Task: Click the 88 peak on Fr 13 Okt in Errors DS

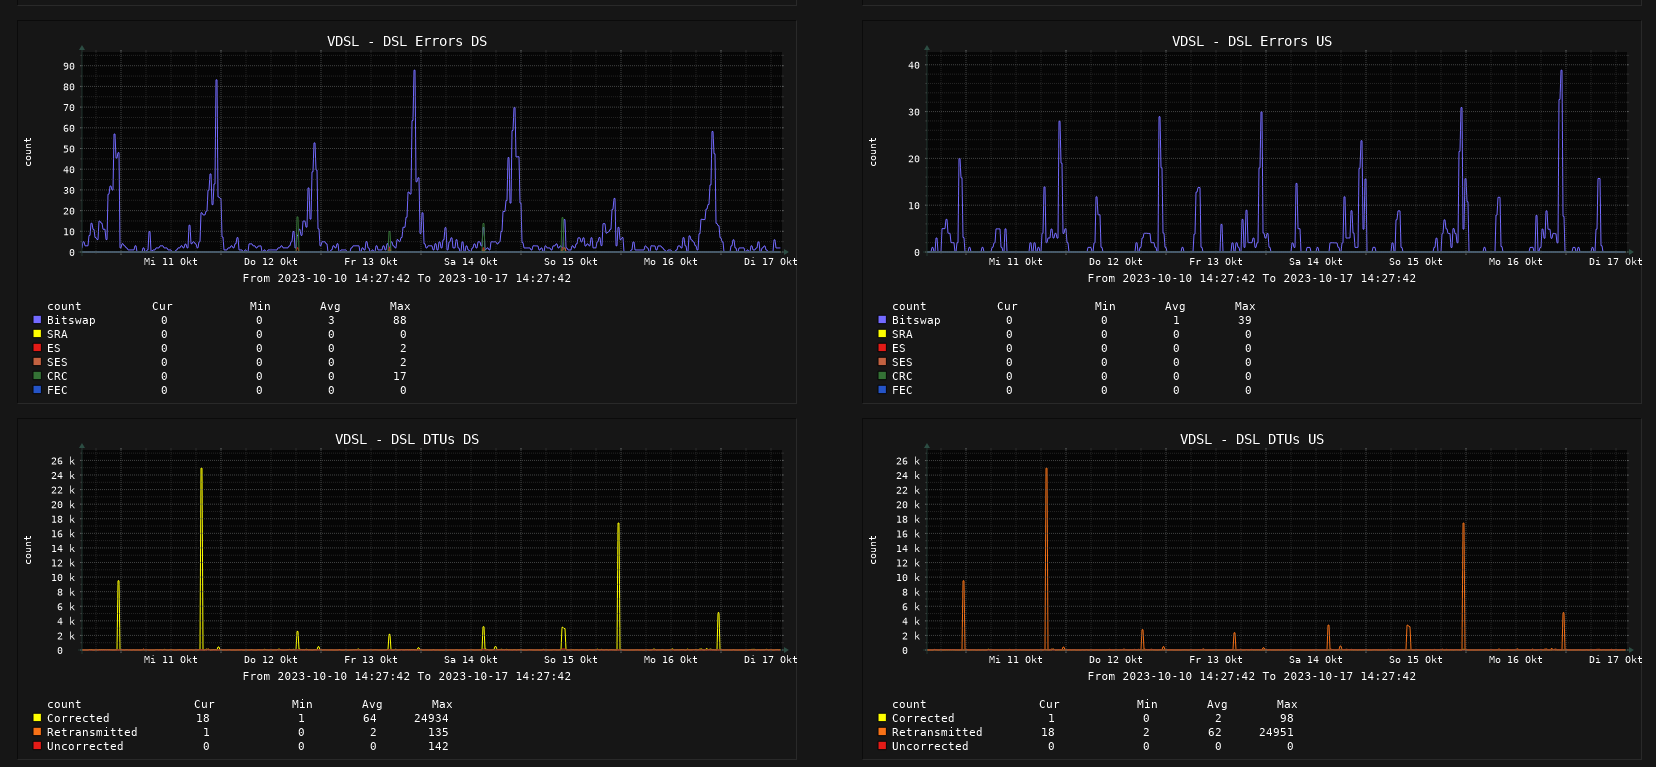Action: [x=414, y=72]
